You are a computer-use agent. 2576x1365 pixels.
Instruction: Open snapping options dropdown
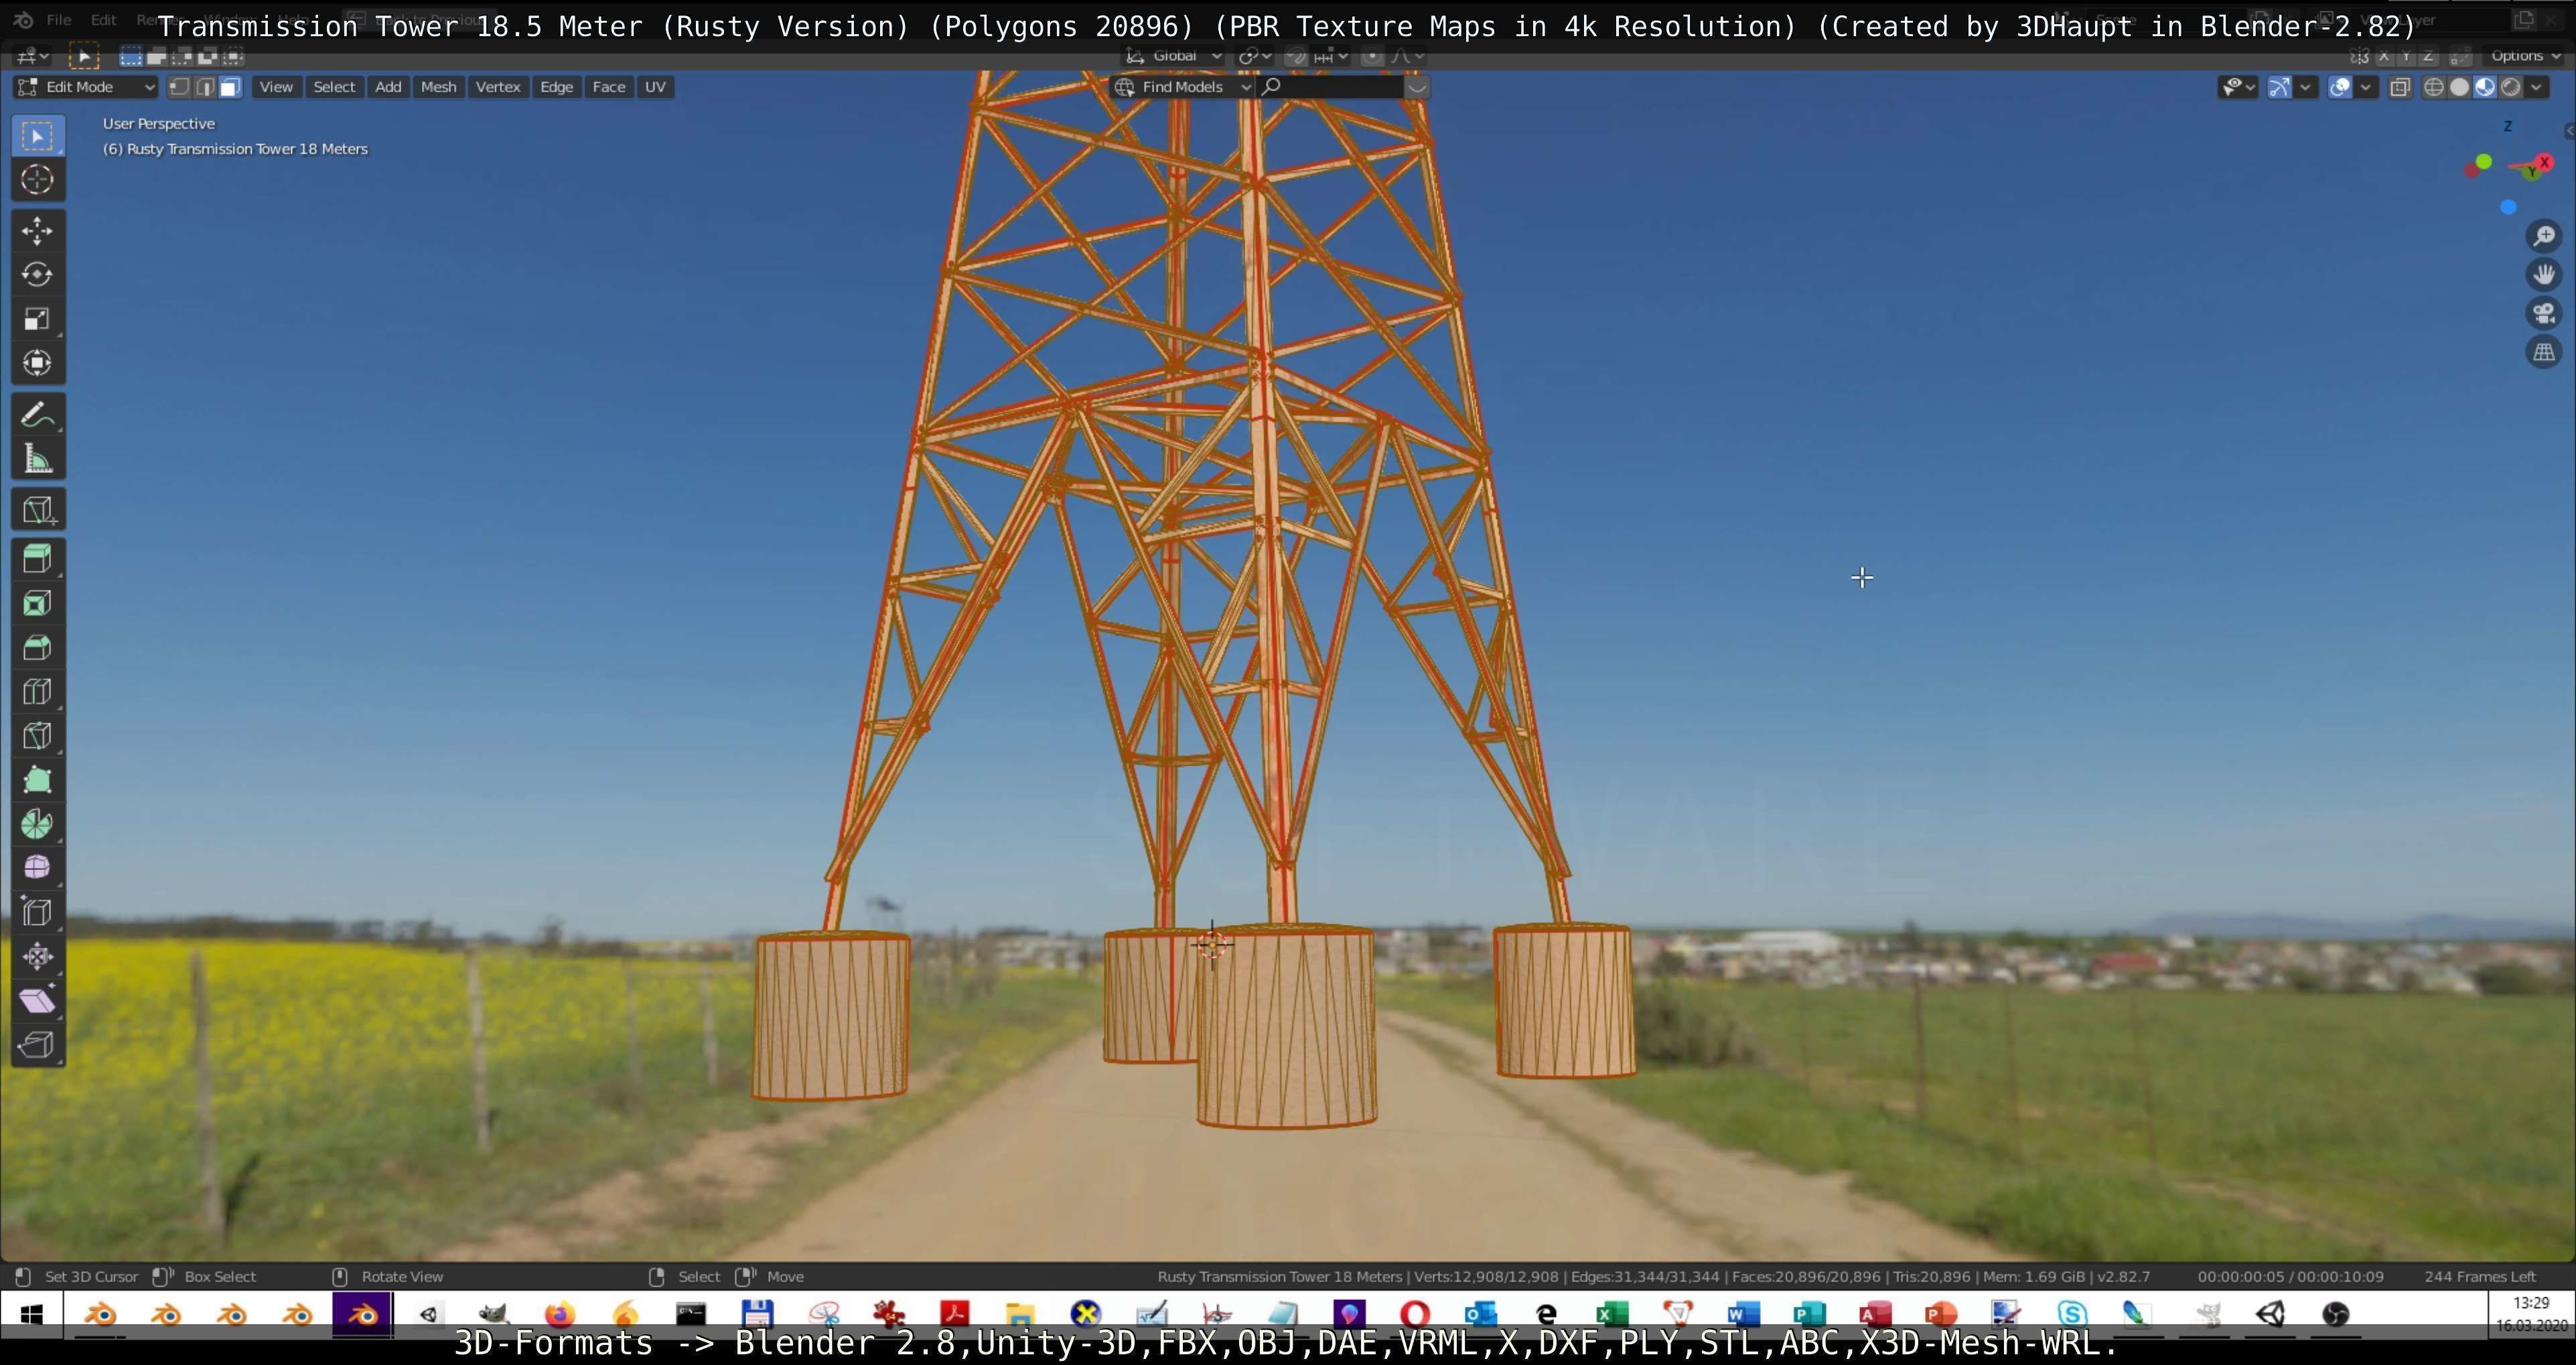click(1331, 56)
